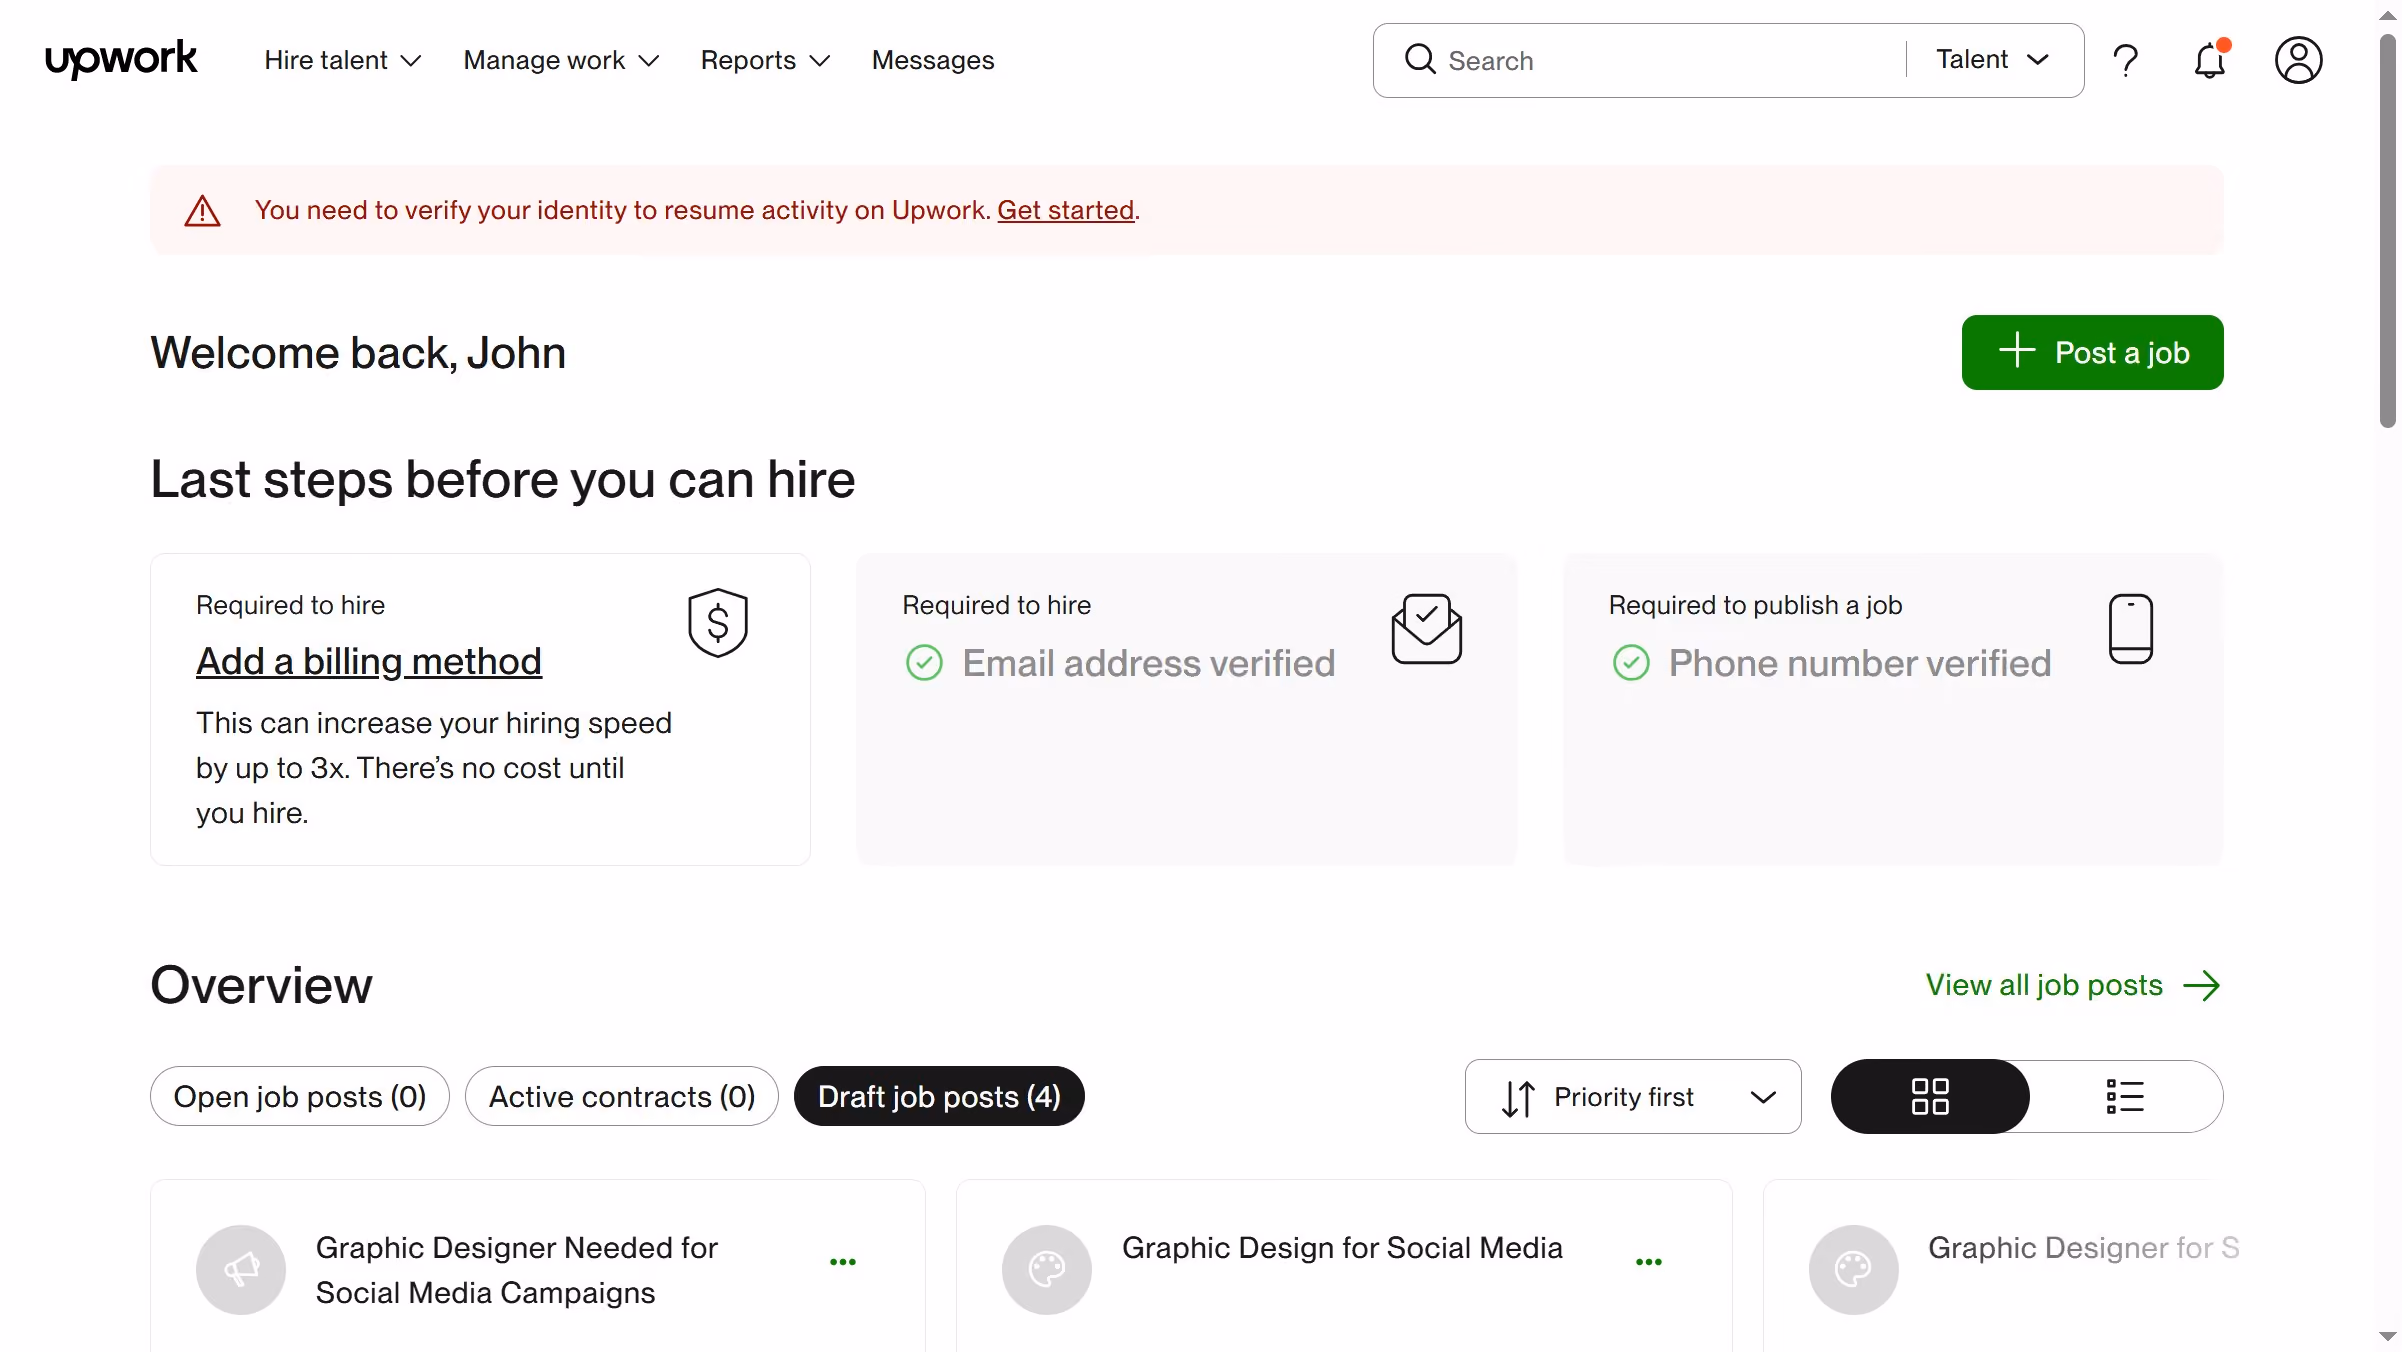The height and width of the screenshot is (1352, 2402).
Task: Click the phone device icon
Action: (2131, 629)
